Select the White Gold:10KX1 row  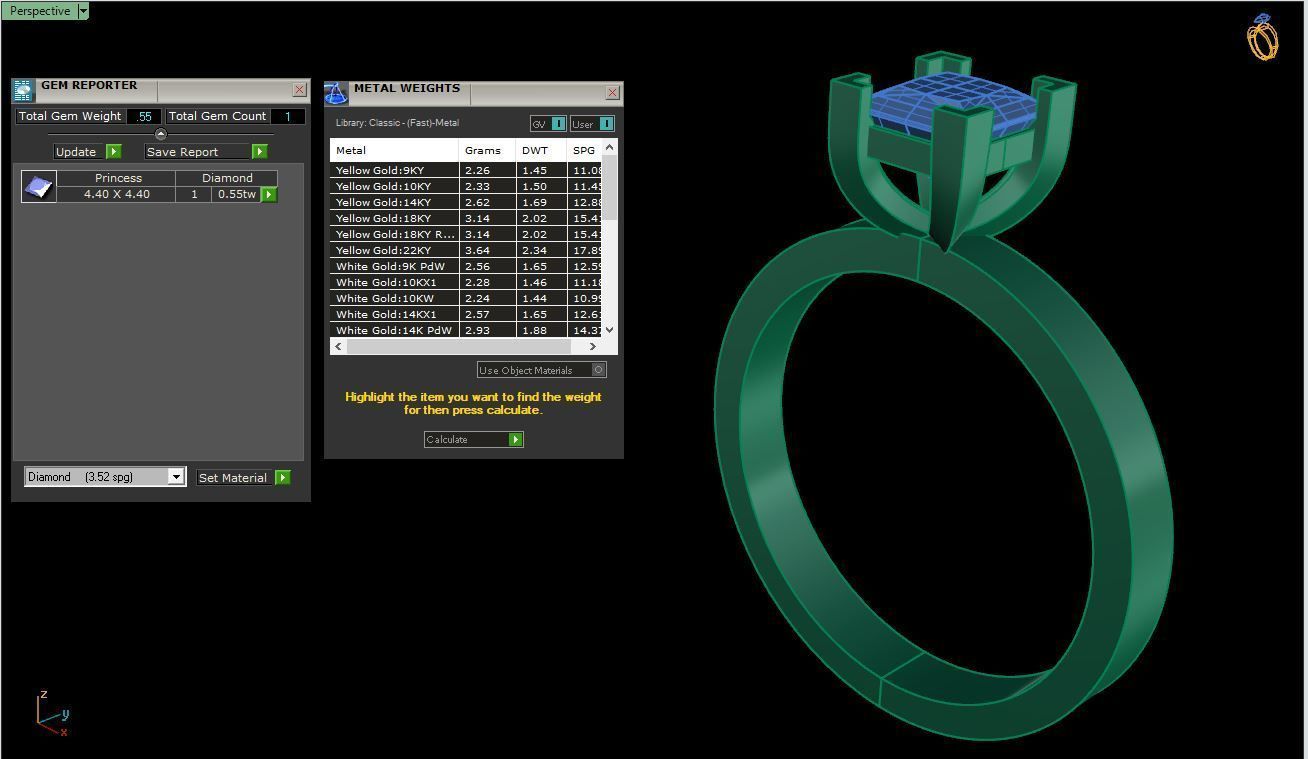pos(466,282)
